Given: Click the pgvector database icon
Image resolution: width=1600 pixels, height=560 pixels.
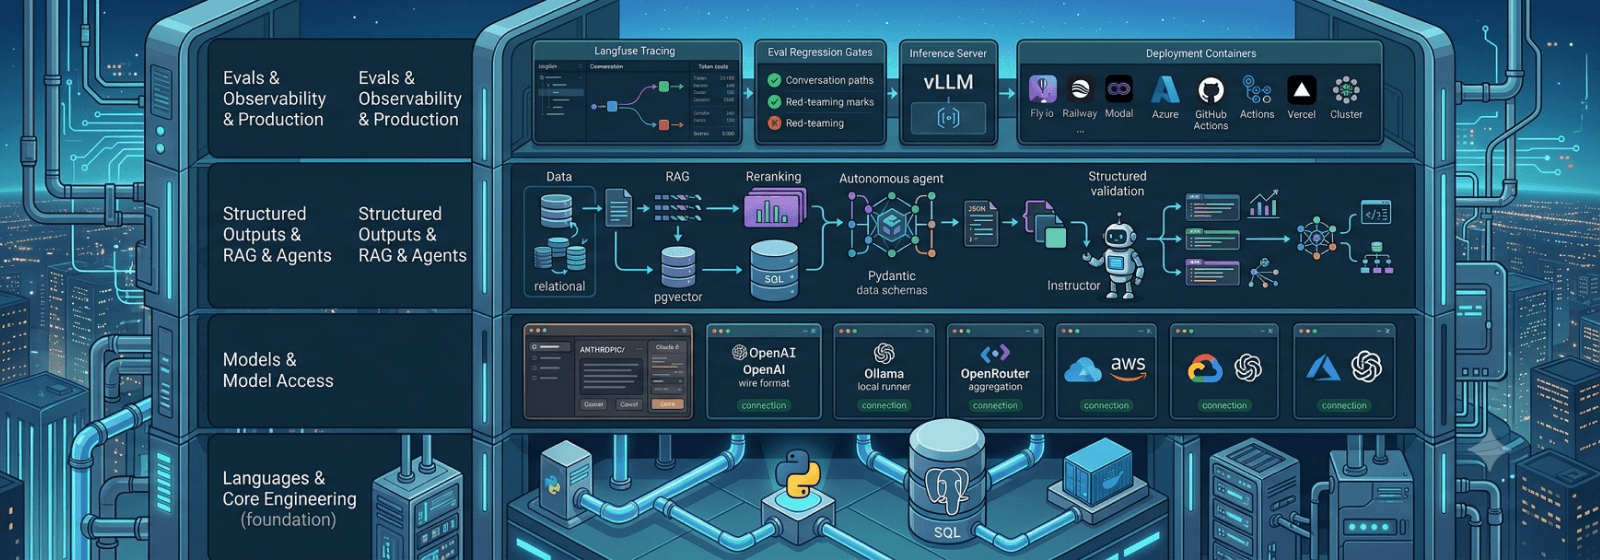Looking at the screenshot, I should [678, 267].
